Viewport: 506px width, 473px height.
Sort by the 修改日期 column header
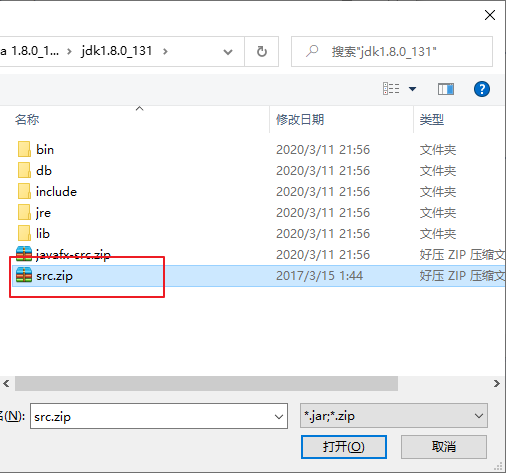click(x=300, y=119)
